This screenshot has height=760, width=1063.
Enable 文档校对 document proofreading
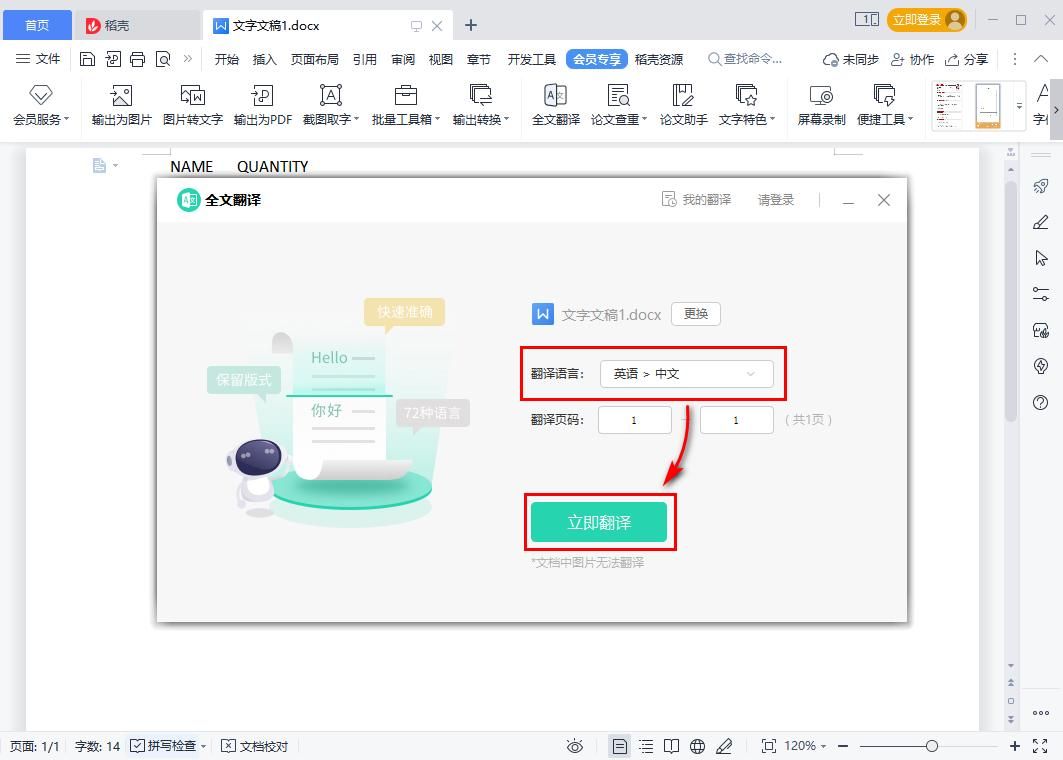(x=255, y=745)
